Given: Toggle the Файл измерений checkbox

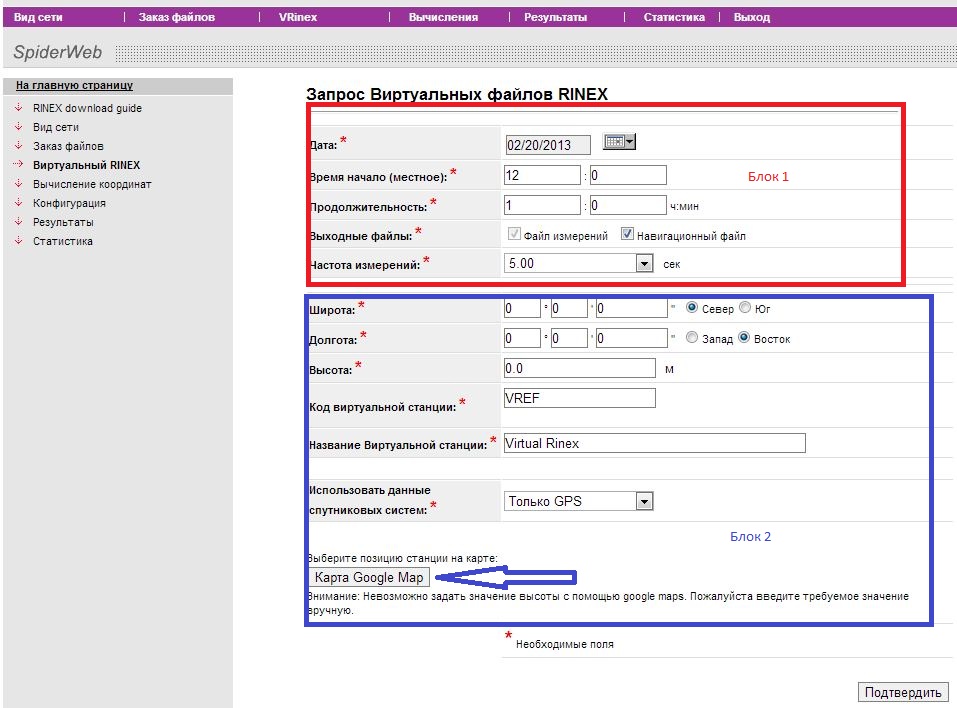Looking at the screenshot, I should click(x=514, y=234).
